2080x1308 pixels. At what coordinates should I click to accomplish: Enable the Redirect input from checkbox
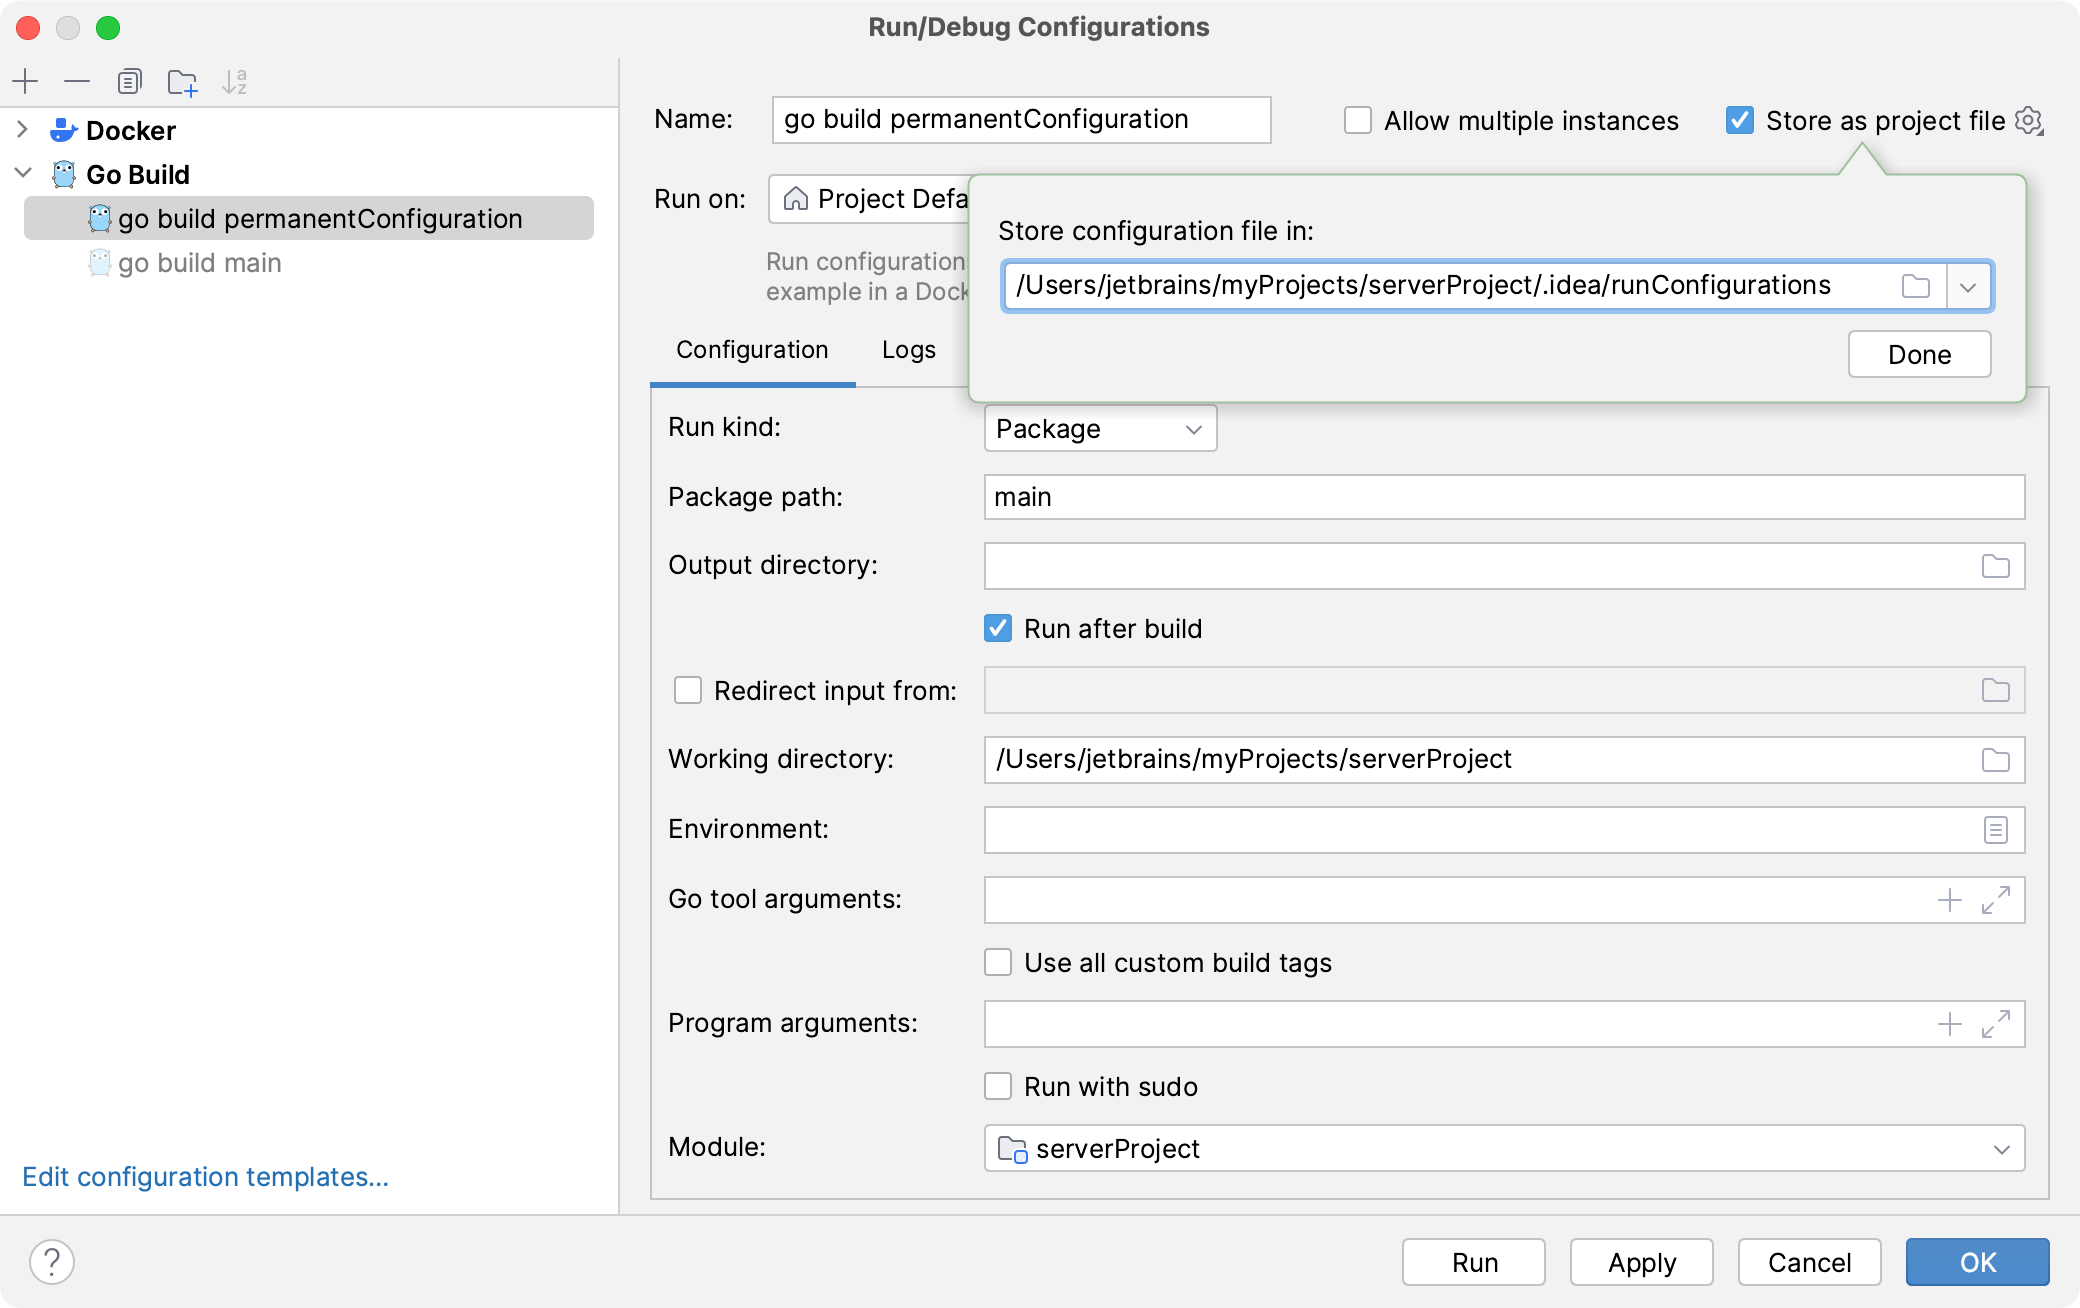[x=688, y=692]
